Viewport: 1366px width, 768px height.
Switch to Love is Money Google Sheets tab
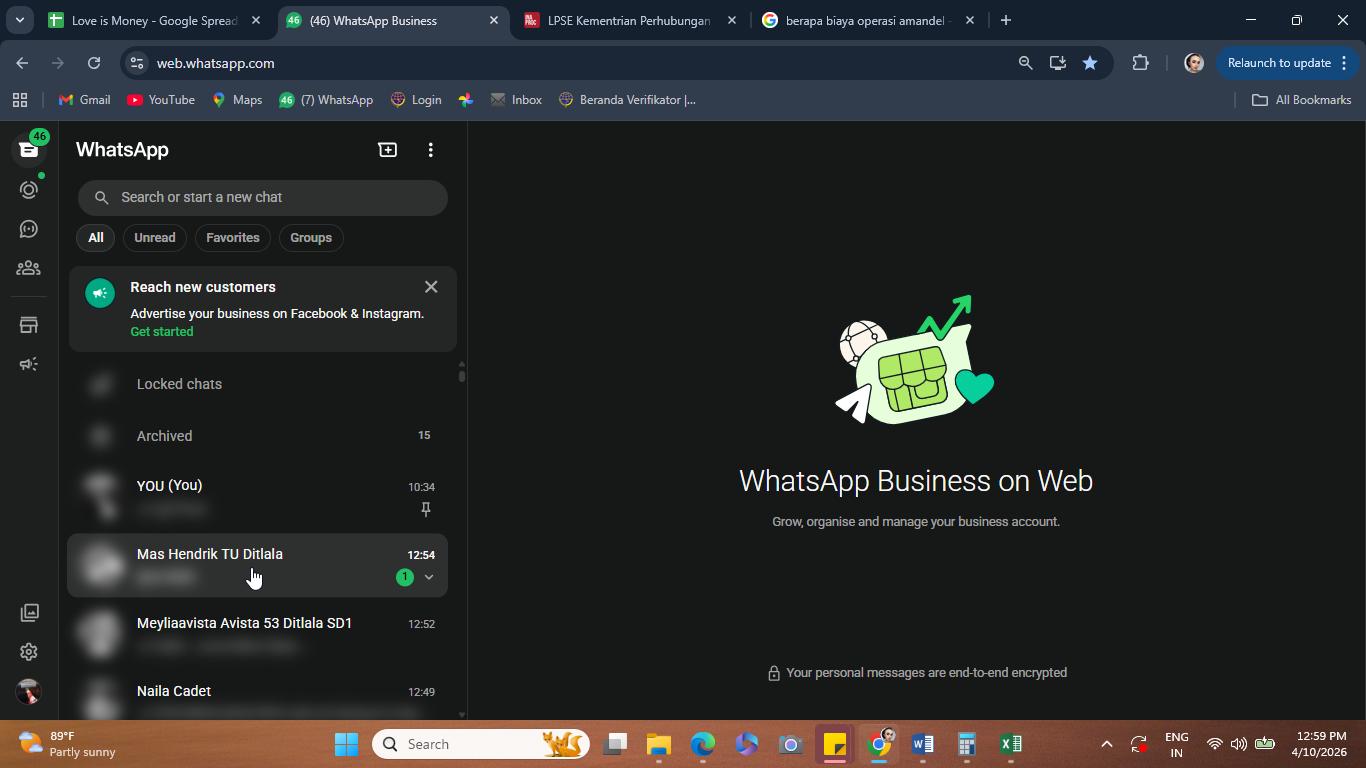coord(155,20)
